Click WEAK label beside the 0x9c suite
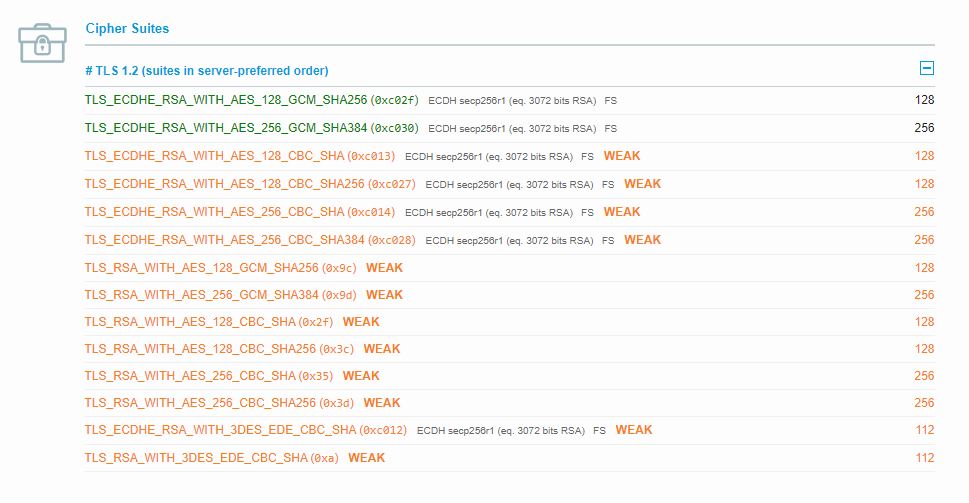Viewport: 969px width, 503px height. coord(384,268)
